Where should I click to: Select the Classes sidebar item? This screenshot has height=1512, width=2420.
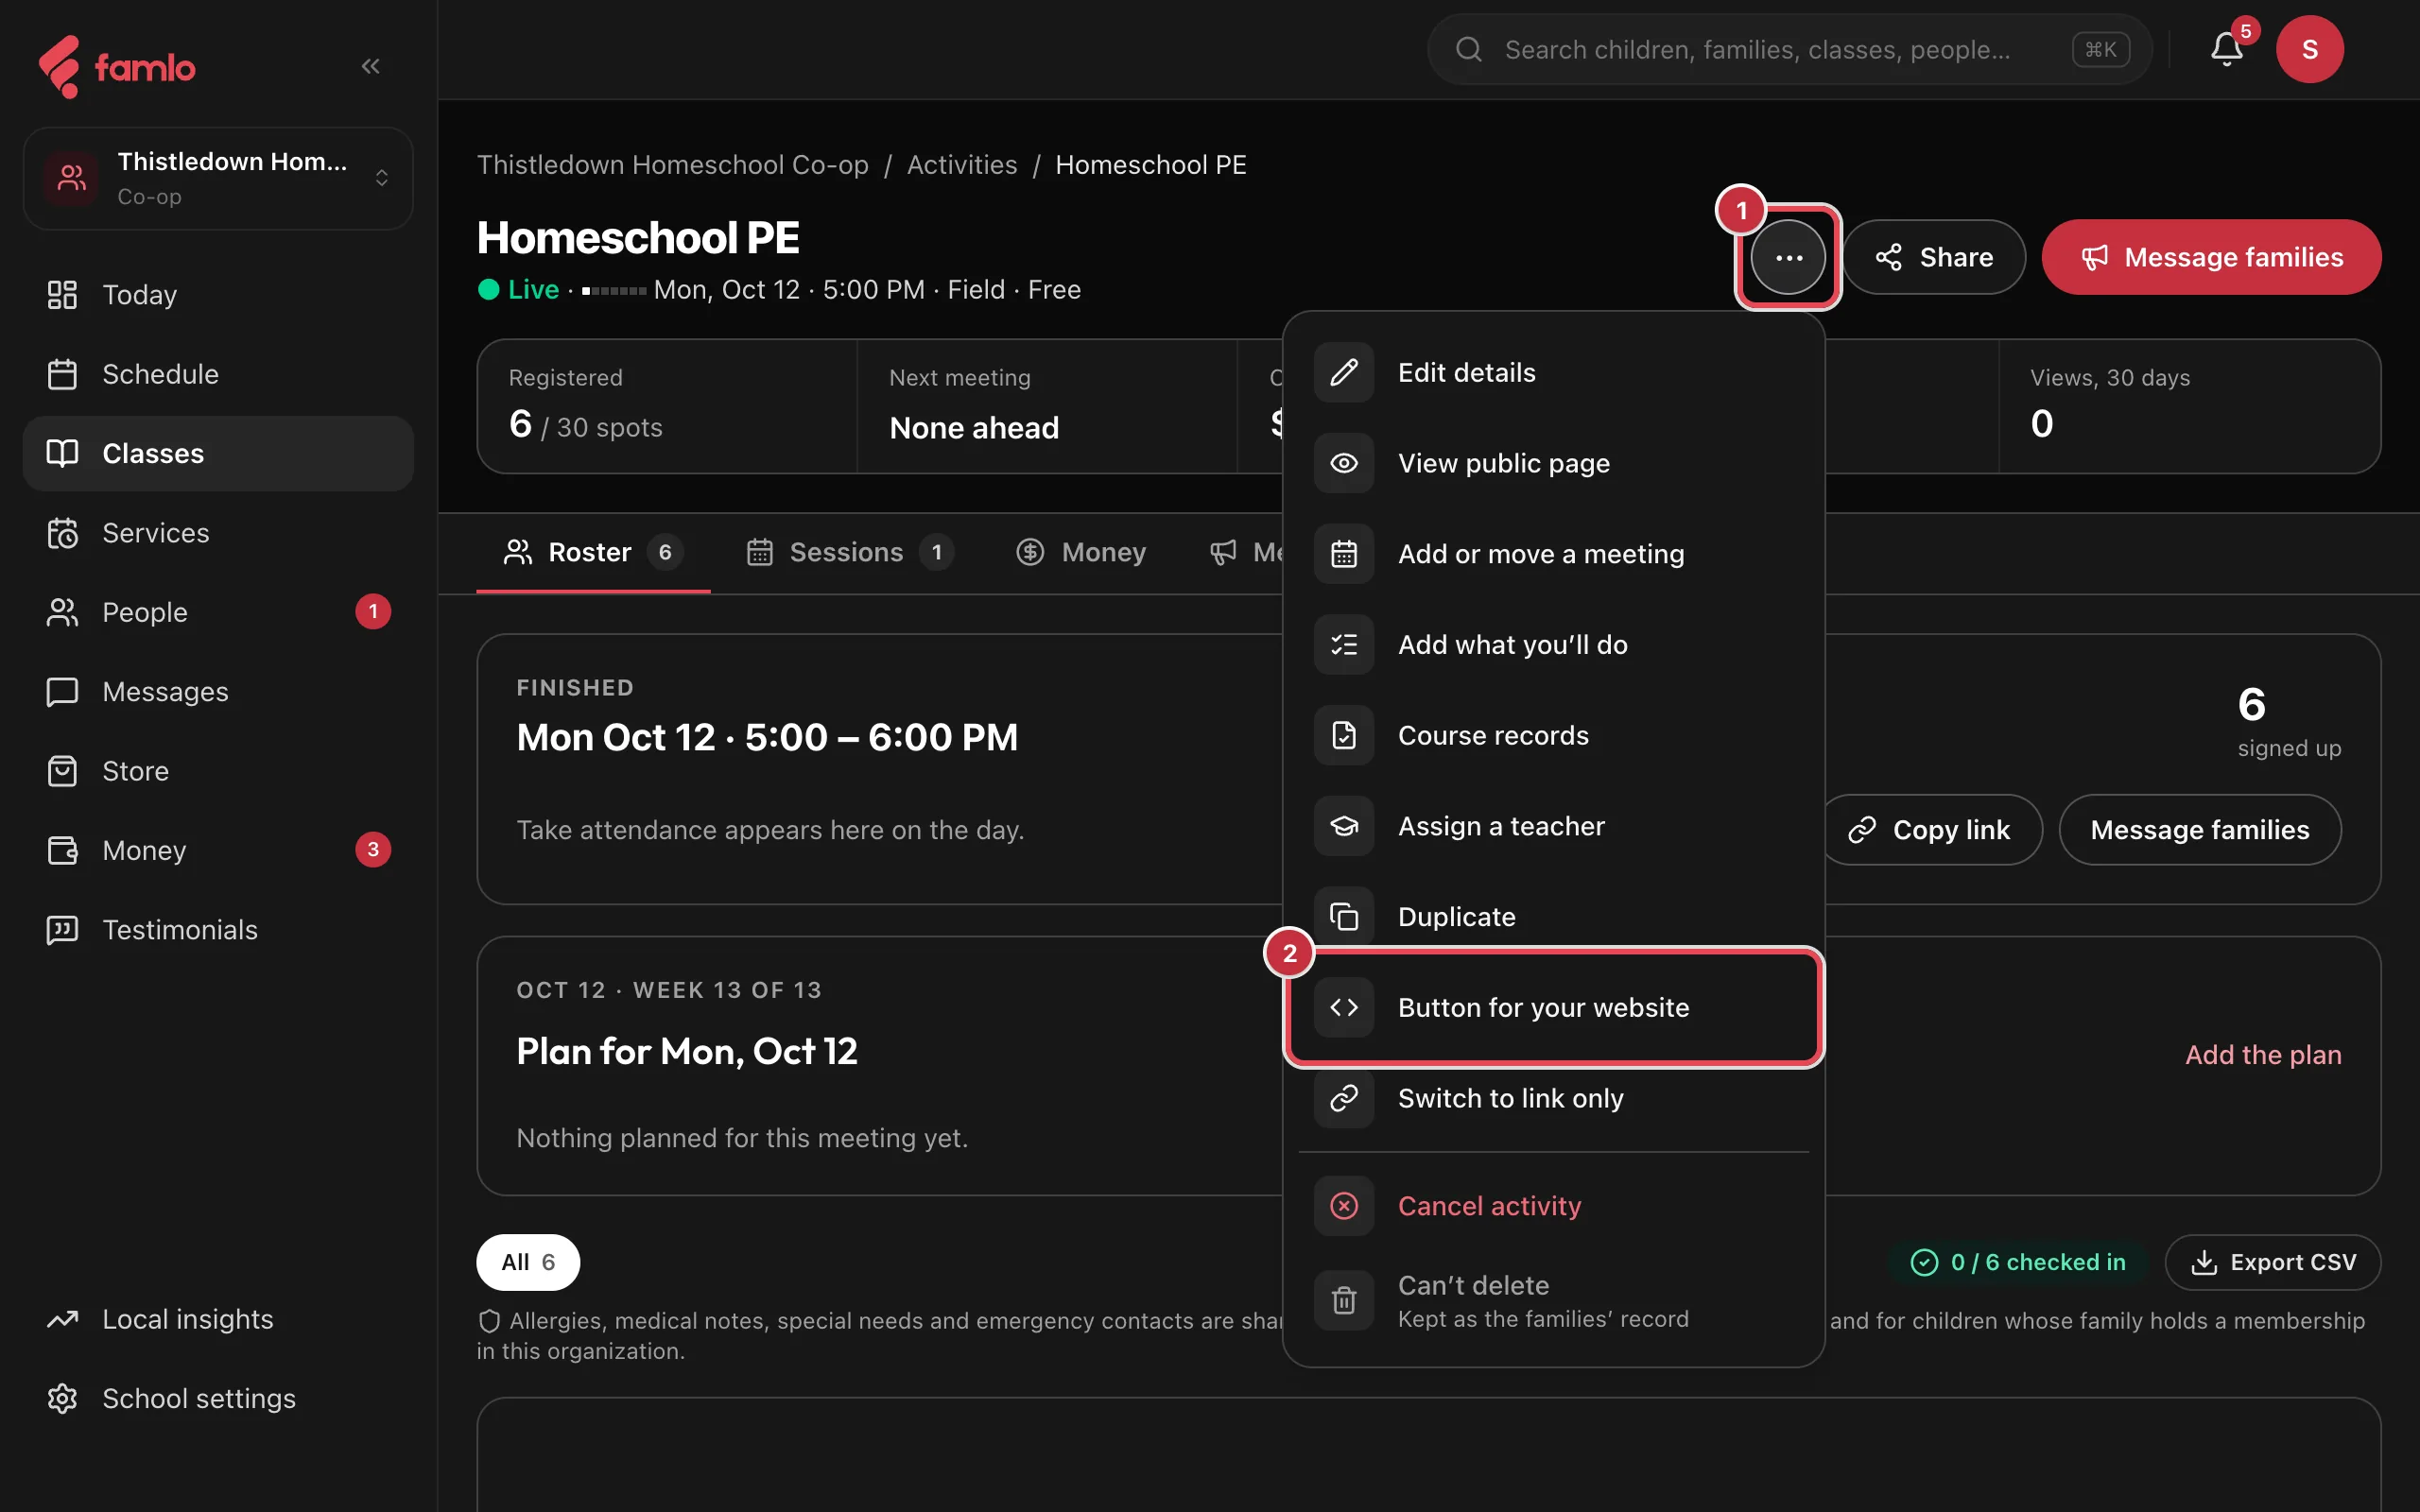[218, 454]
